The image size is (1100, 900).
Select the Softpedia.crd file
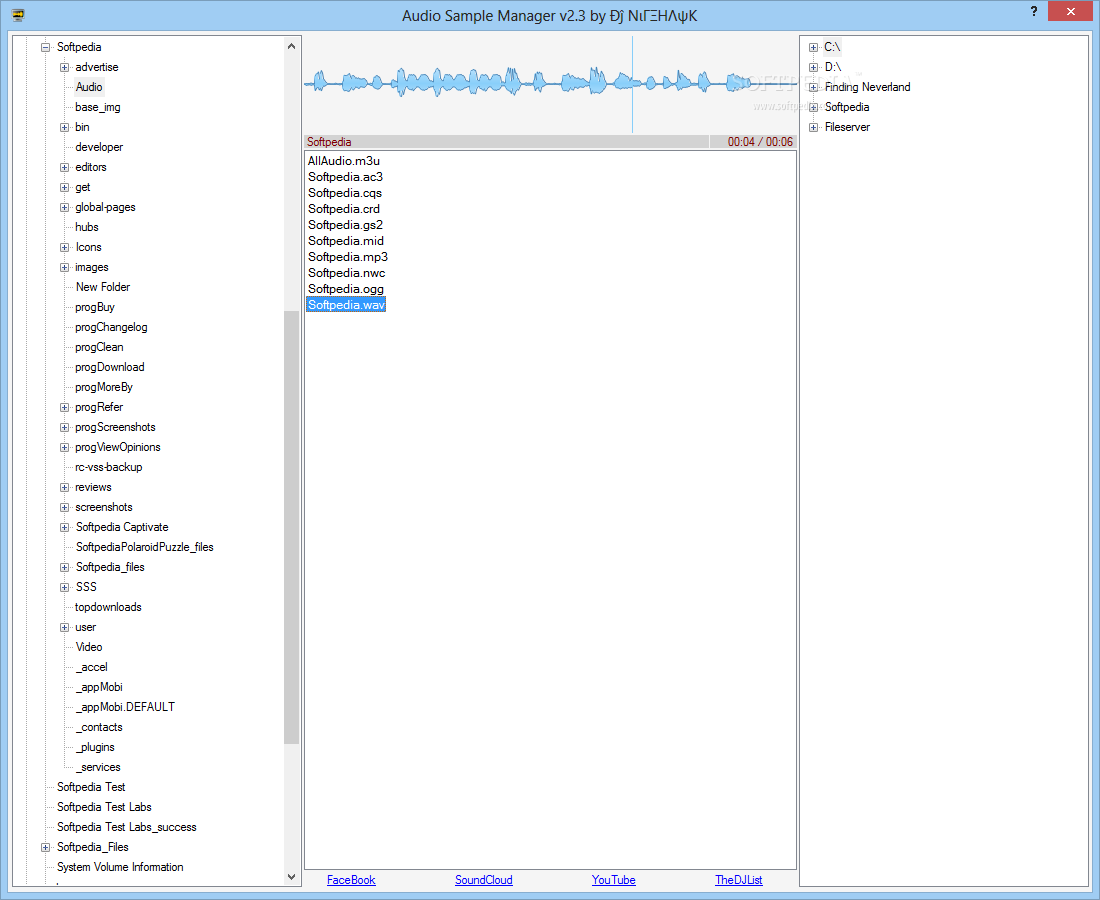pyautogui.click(x=344, y=209)
